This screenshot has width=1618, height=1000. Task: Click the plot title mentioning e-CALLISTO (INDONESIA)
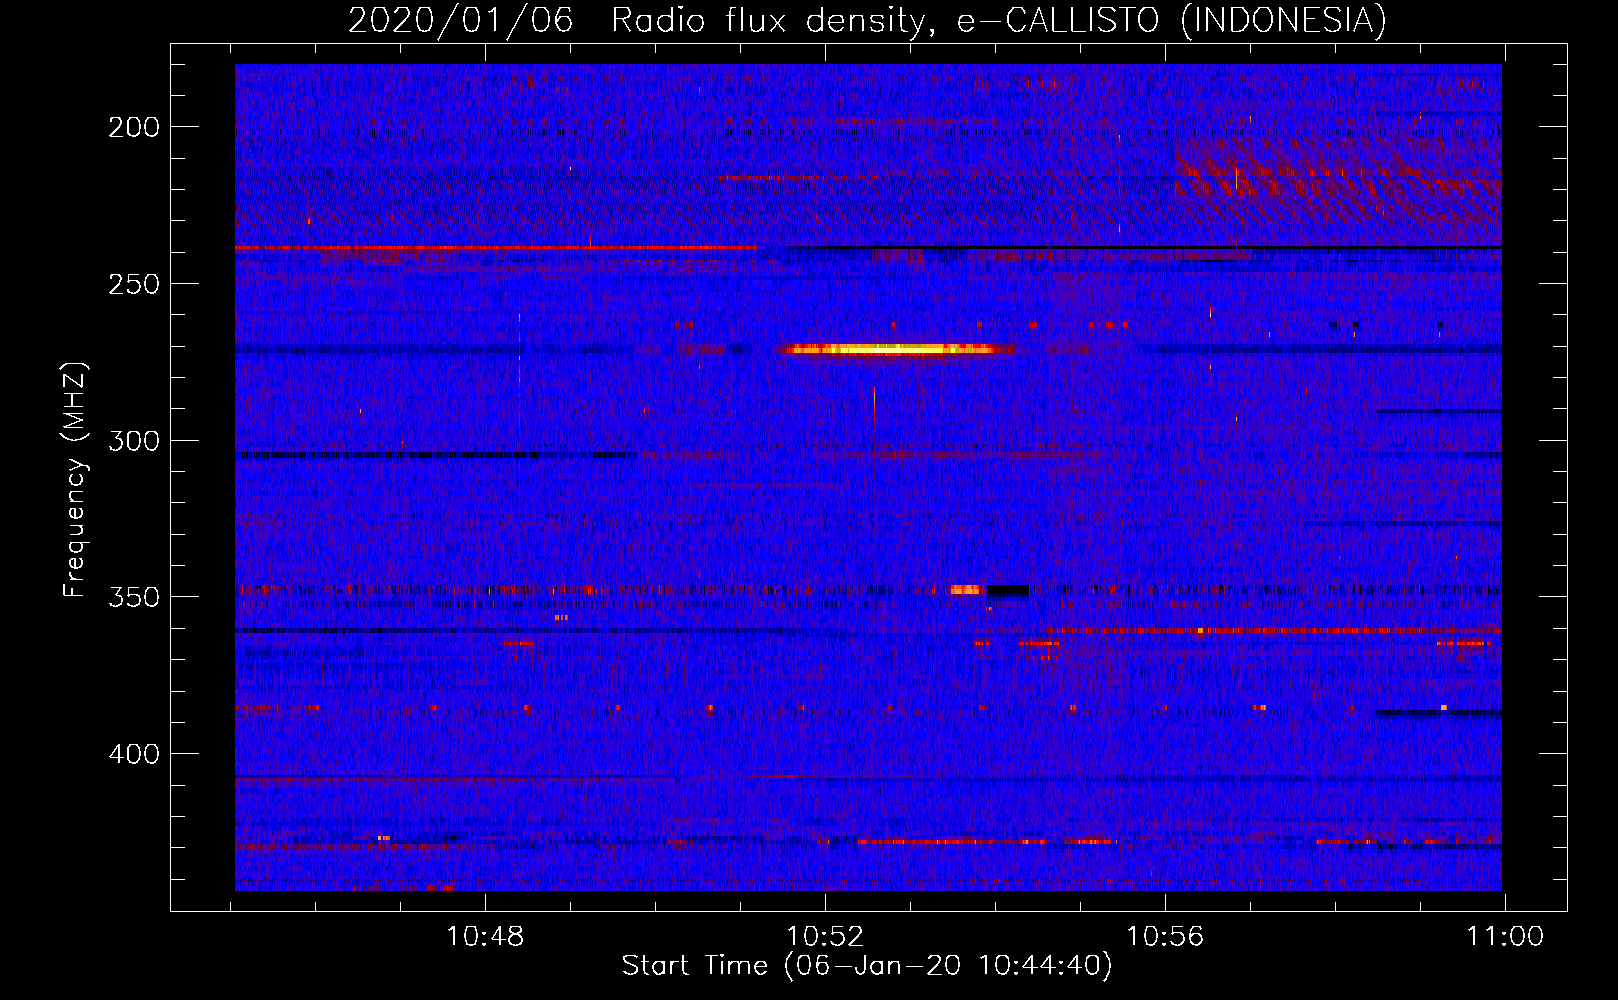[867, 20]
